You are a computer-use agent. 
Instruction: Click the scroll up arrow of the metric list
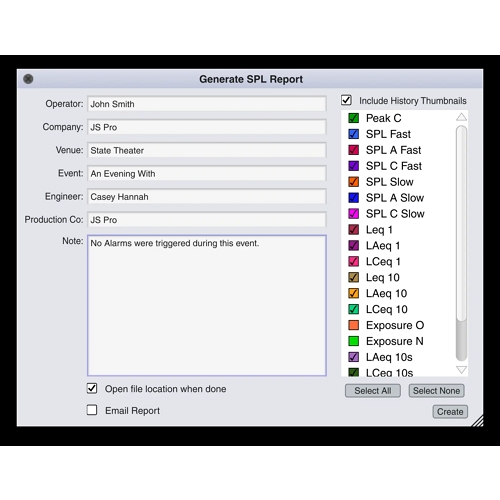[x=462, y=117]
